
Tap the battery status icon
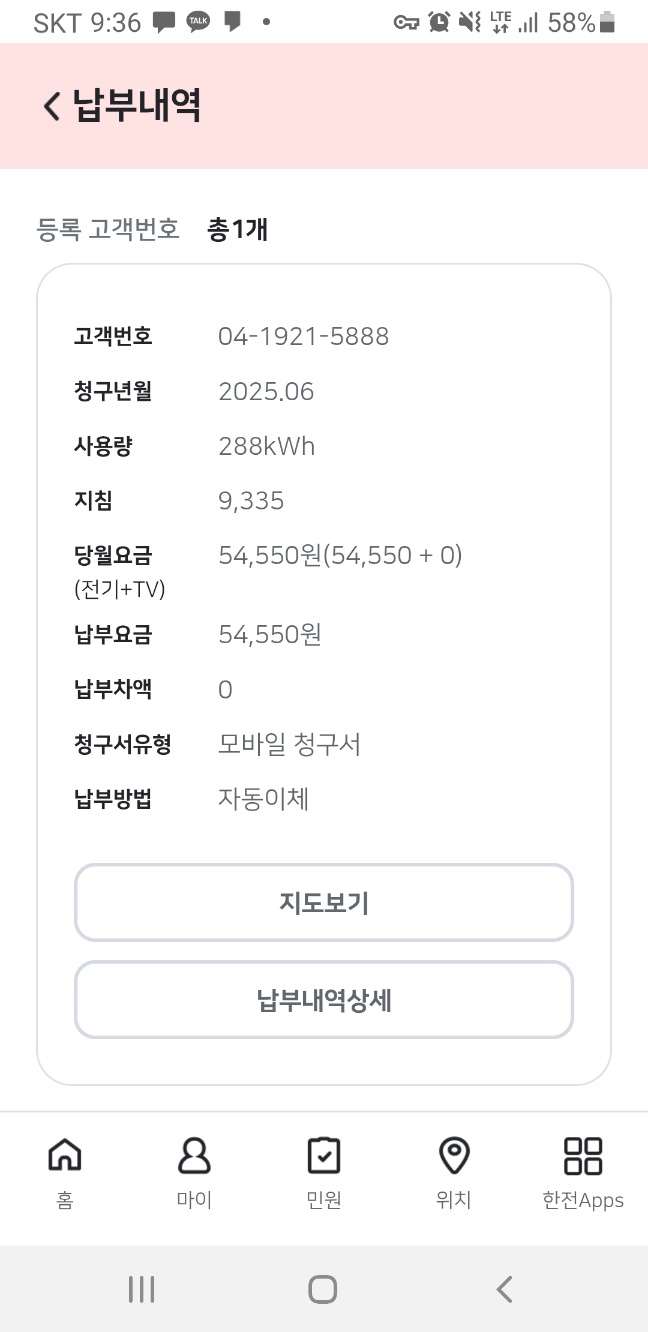coord(607,23)
